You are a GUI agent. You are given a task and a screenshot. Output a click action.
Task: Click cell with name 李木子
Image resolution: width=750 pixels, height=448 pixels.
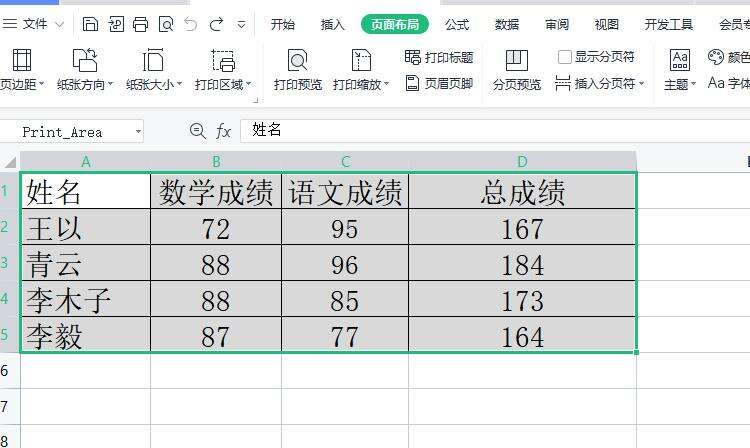pyautogui.click(x=86, y=299)
